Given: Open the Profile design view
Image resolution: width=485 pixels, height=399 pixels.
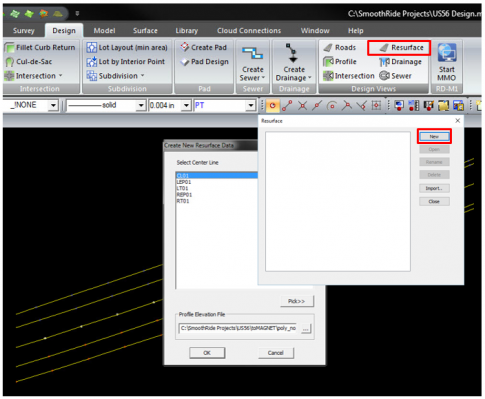Looking at the screenshot, I should [340, 62].
